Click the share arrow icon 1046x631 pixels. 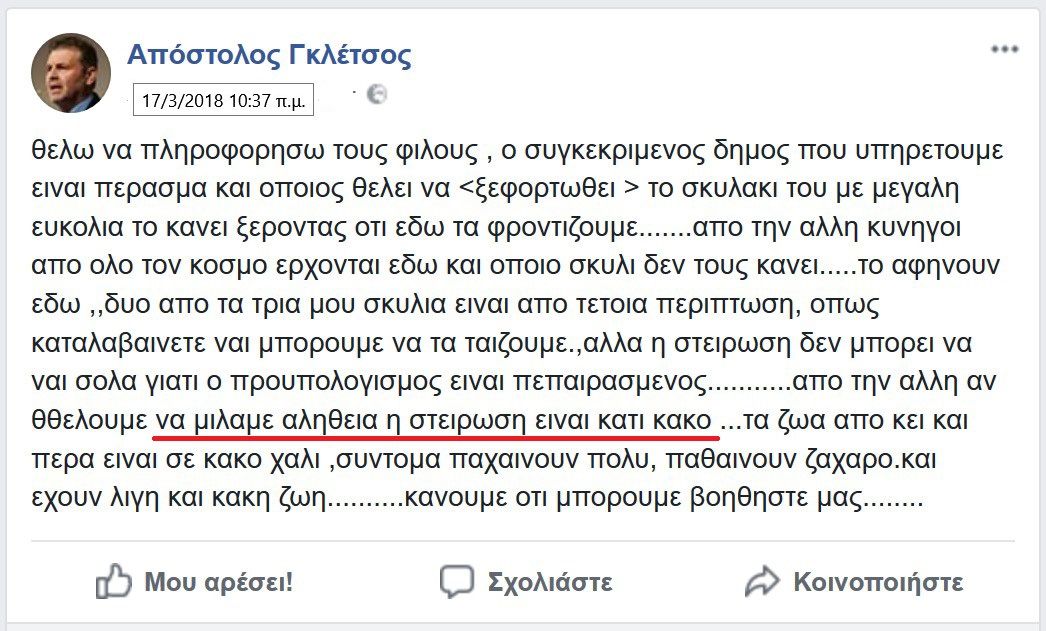(x=762, y=582)
